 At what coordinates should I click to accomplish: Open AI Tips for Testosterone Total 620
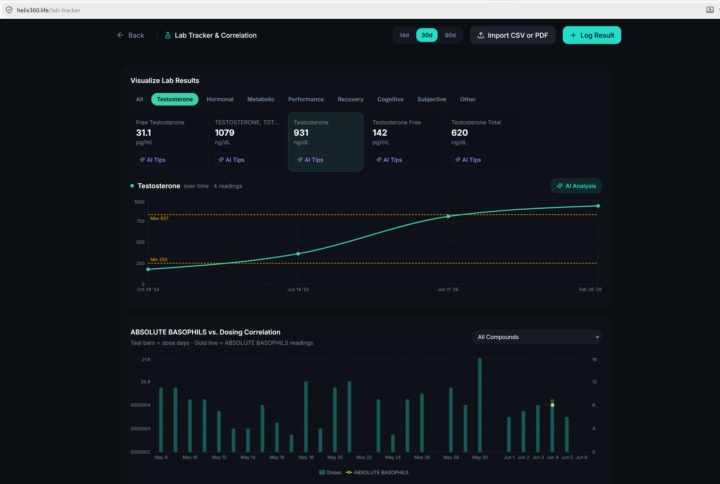pos(468,160)
